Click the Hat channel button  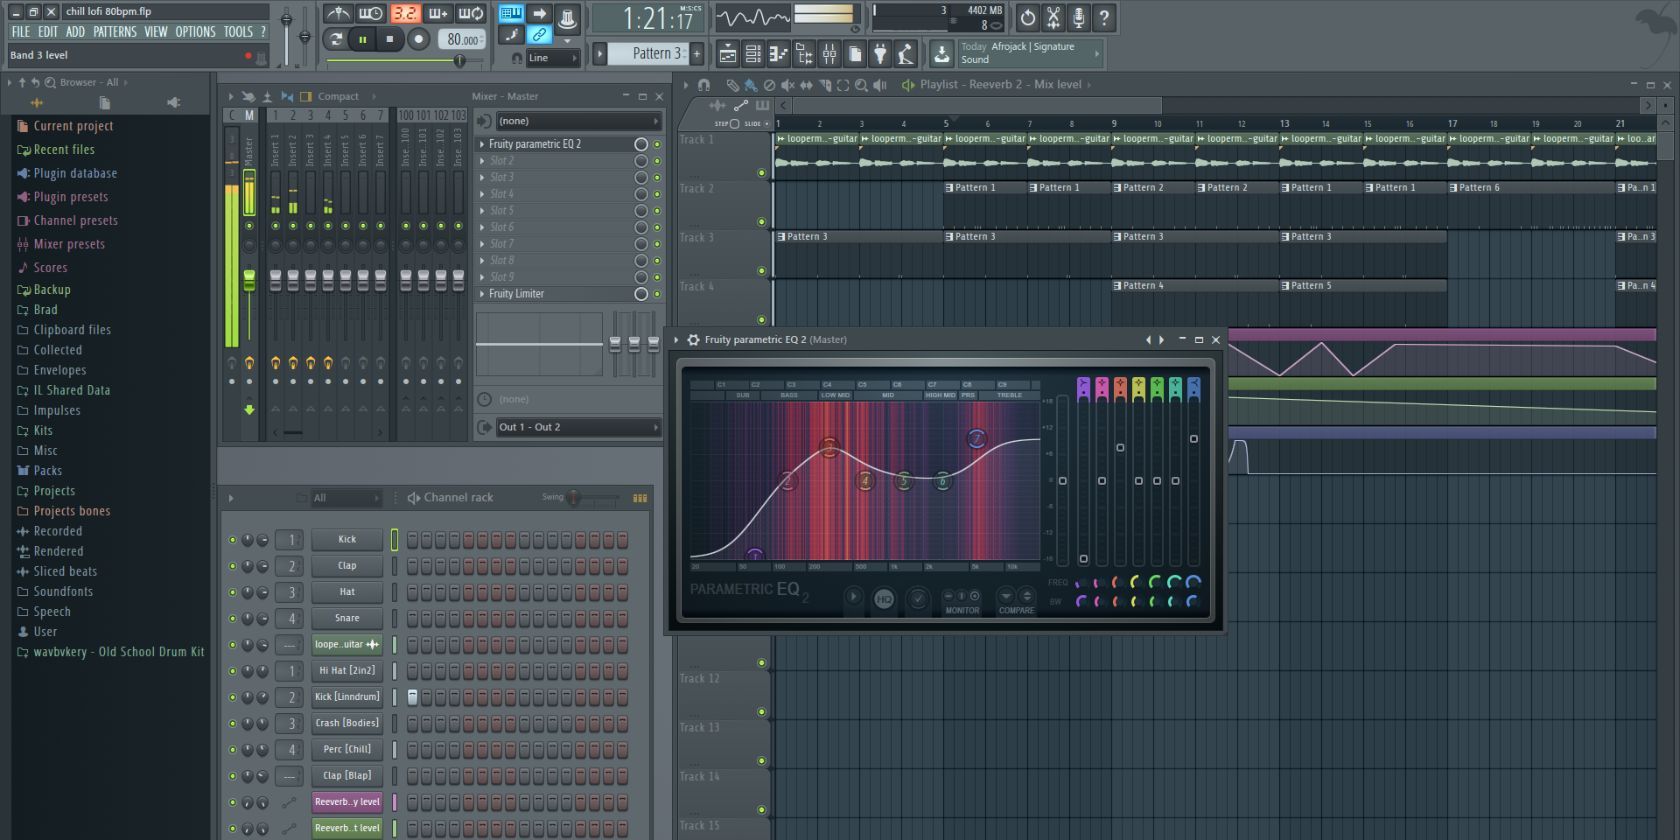347,592
